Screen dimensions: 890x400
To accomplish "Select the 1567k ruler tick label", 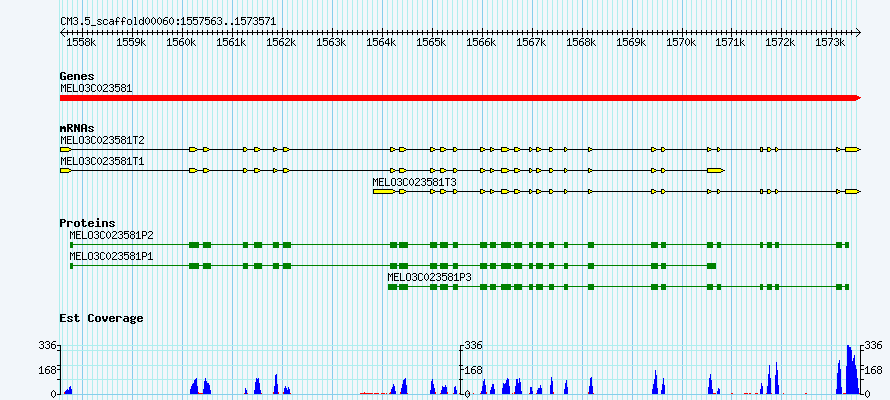I will pyautogui.click(x=532, y=43).
